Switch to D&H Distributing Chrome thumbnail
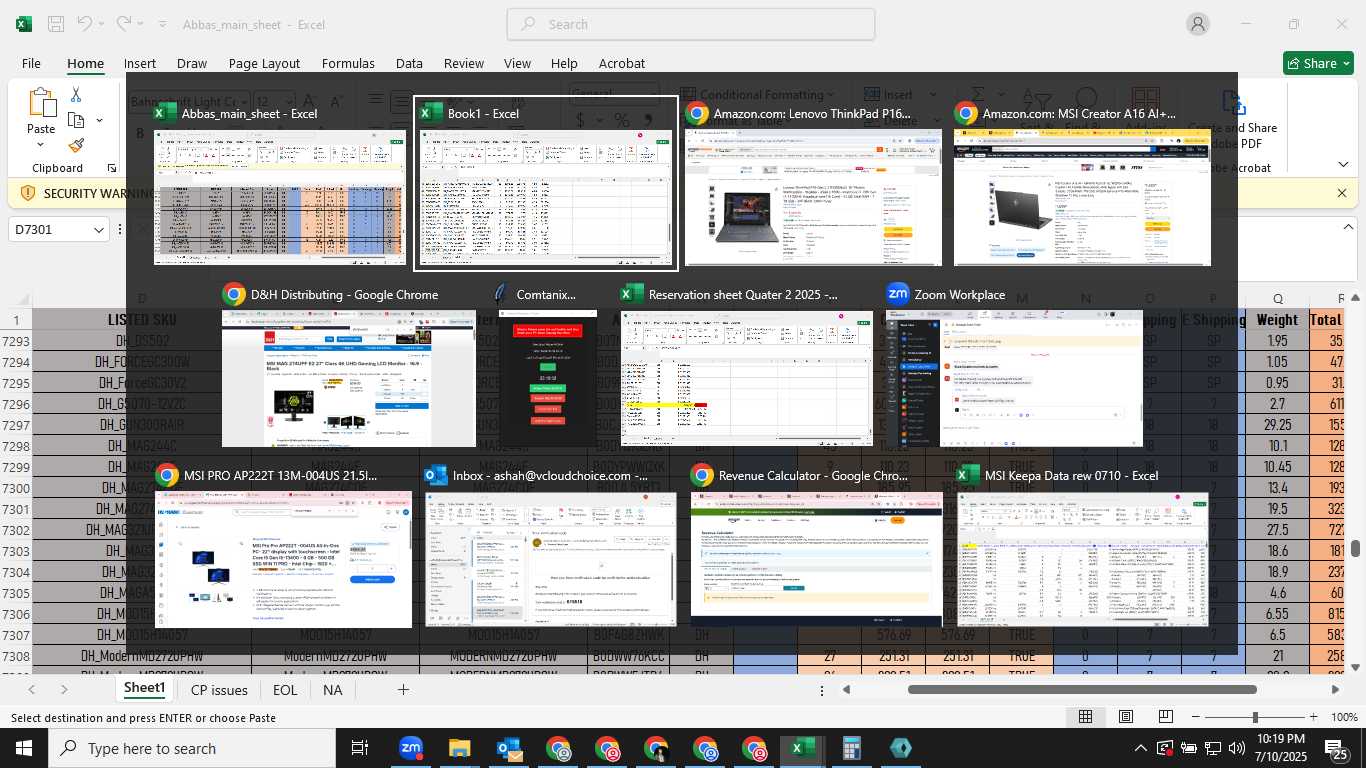The height and width of the screenshot is (768, 1366). pyautogui.click(x=348, y=365)
